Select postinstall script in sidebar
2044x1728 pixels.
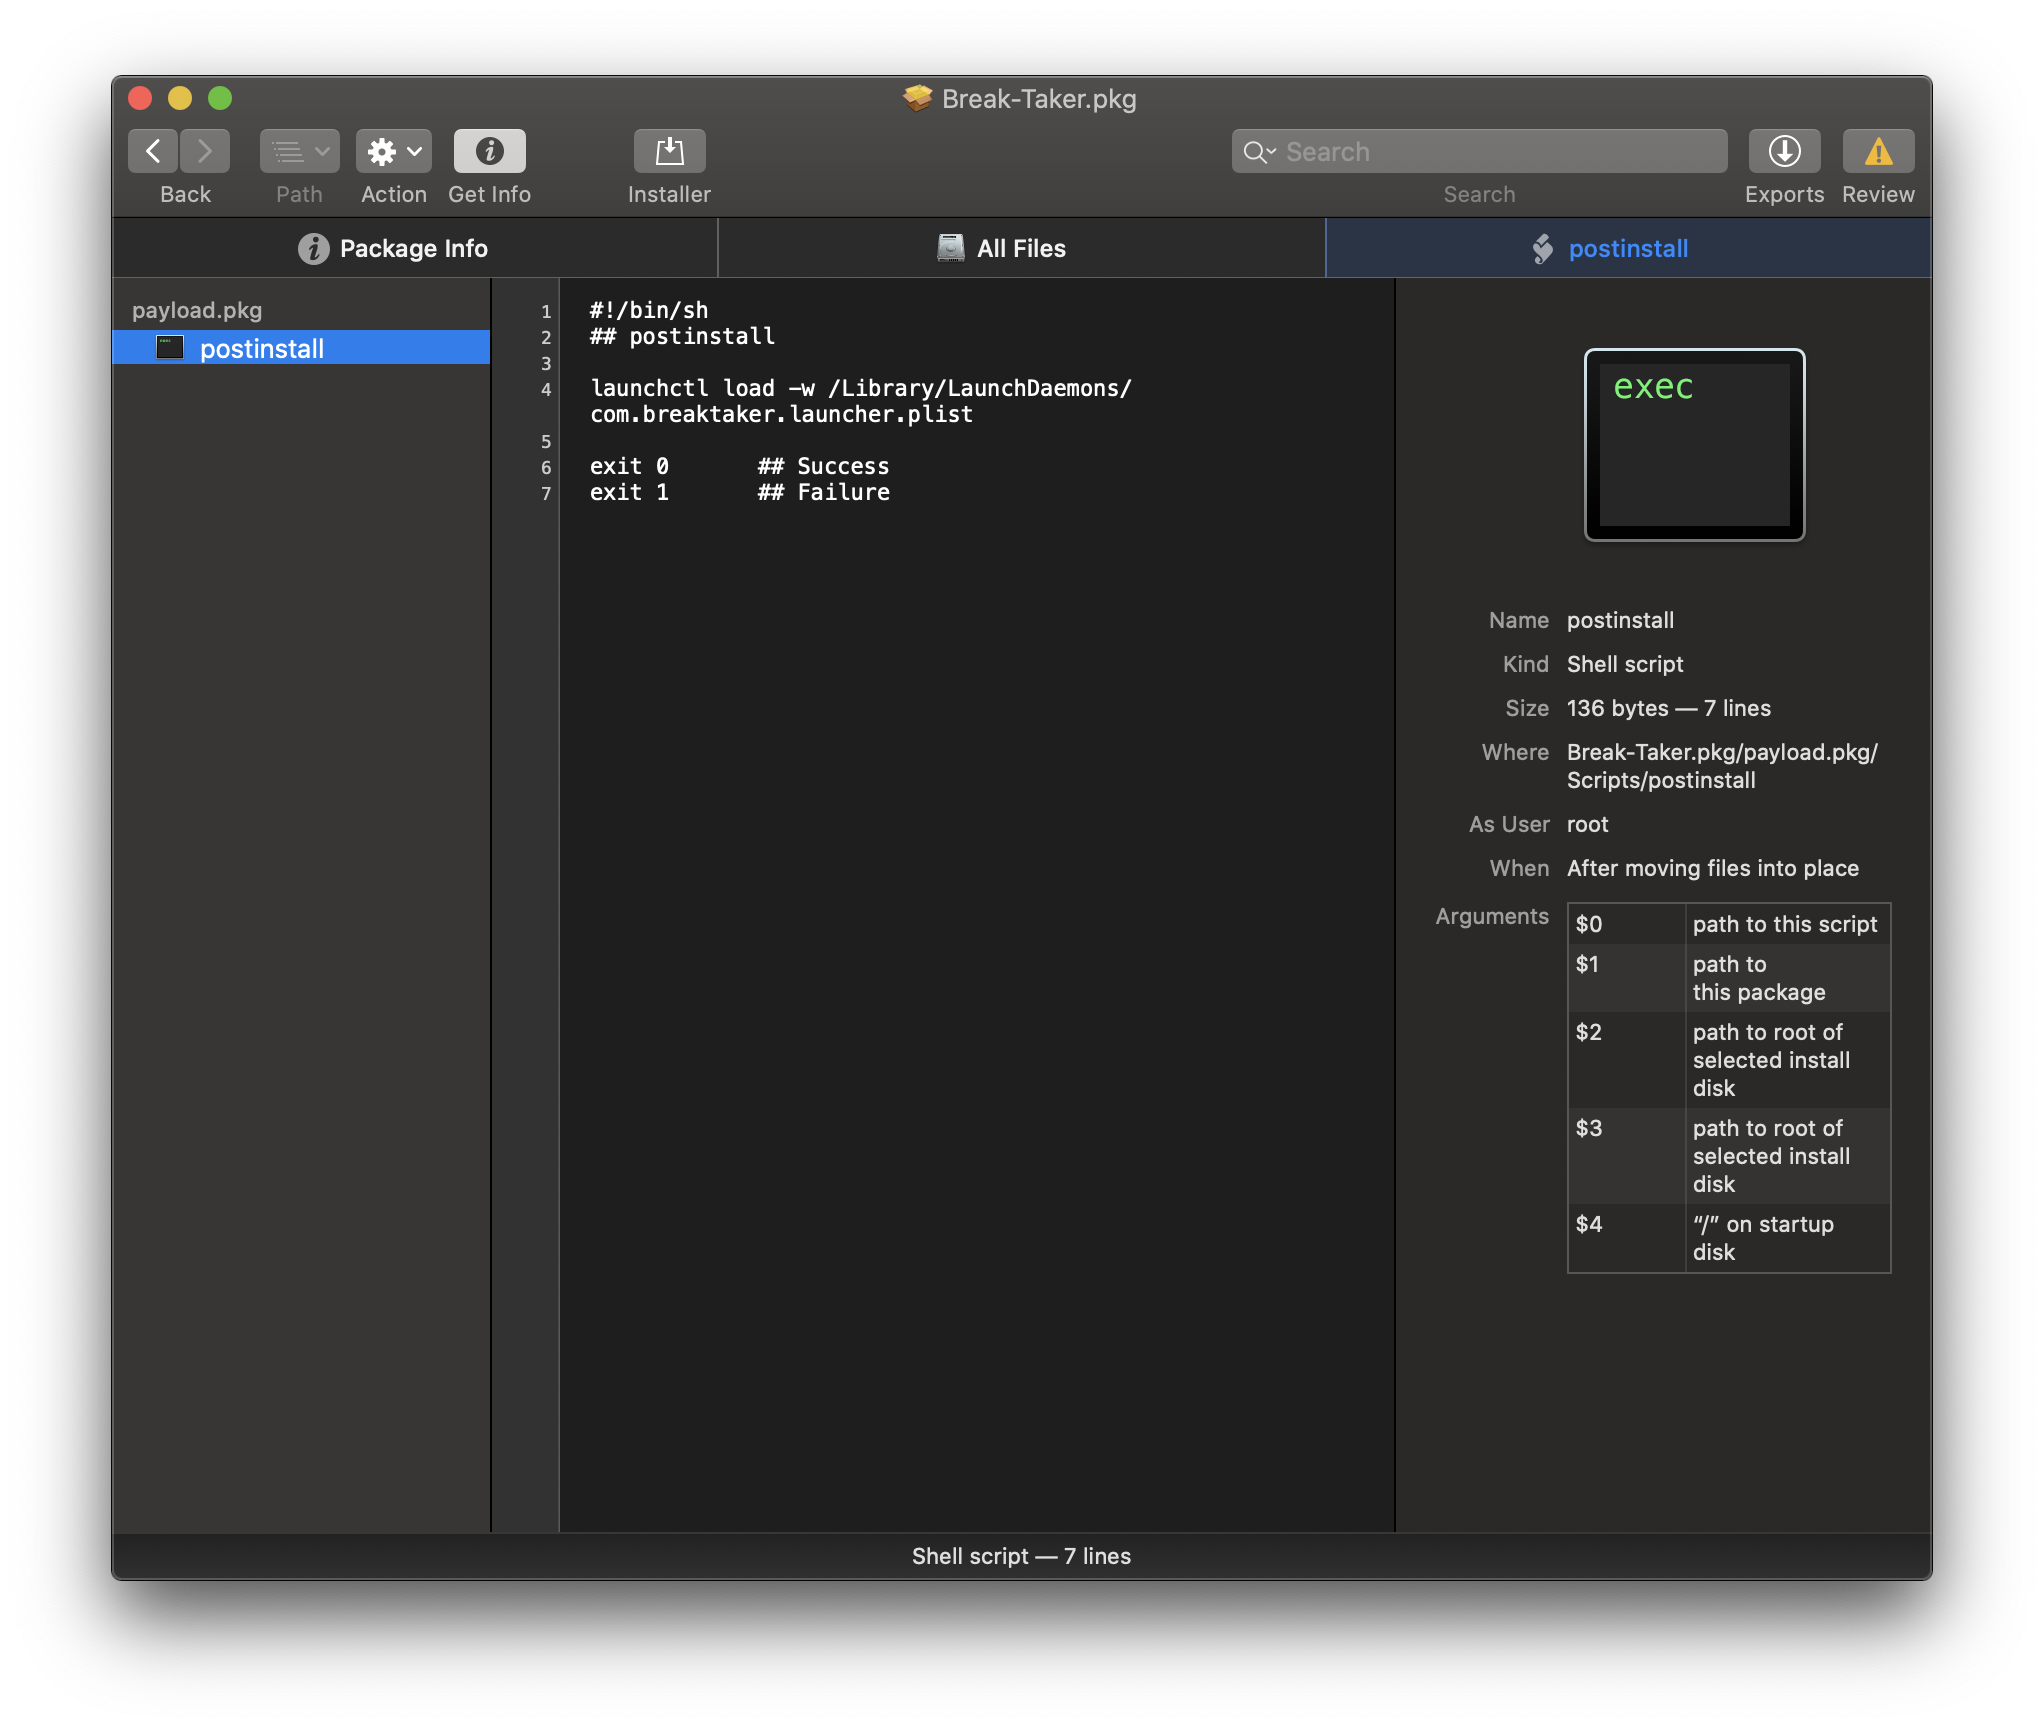(x=262, y=348)
